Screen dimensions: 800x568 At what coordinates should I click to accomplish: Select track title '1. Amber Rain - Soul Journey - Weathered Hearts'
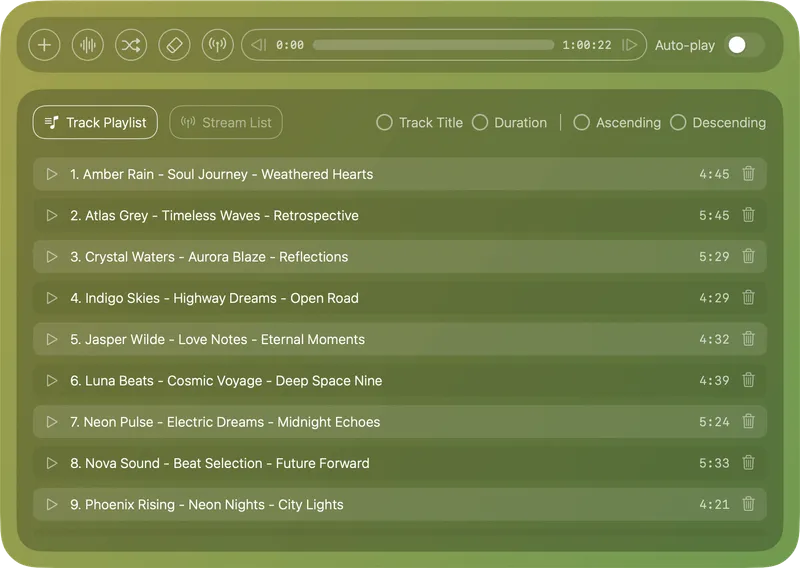point(221,175)
